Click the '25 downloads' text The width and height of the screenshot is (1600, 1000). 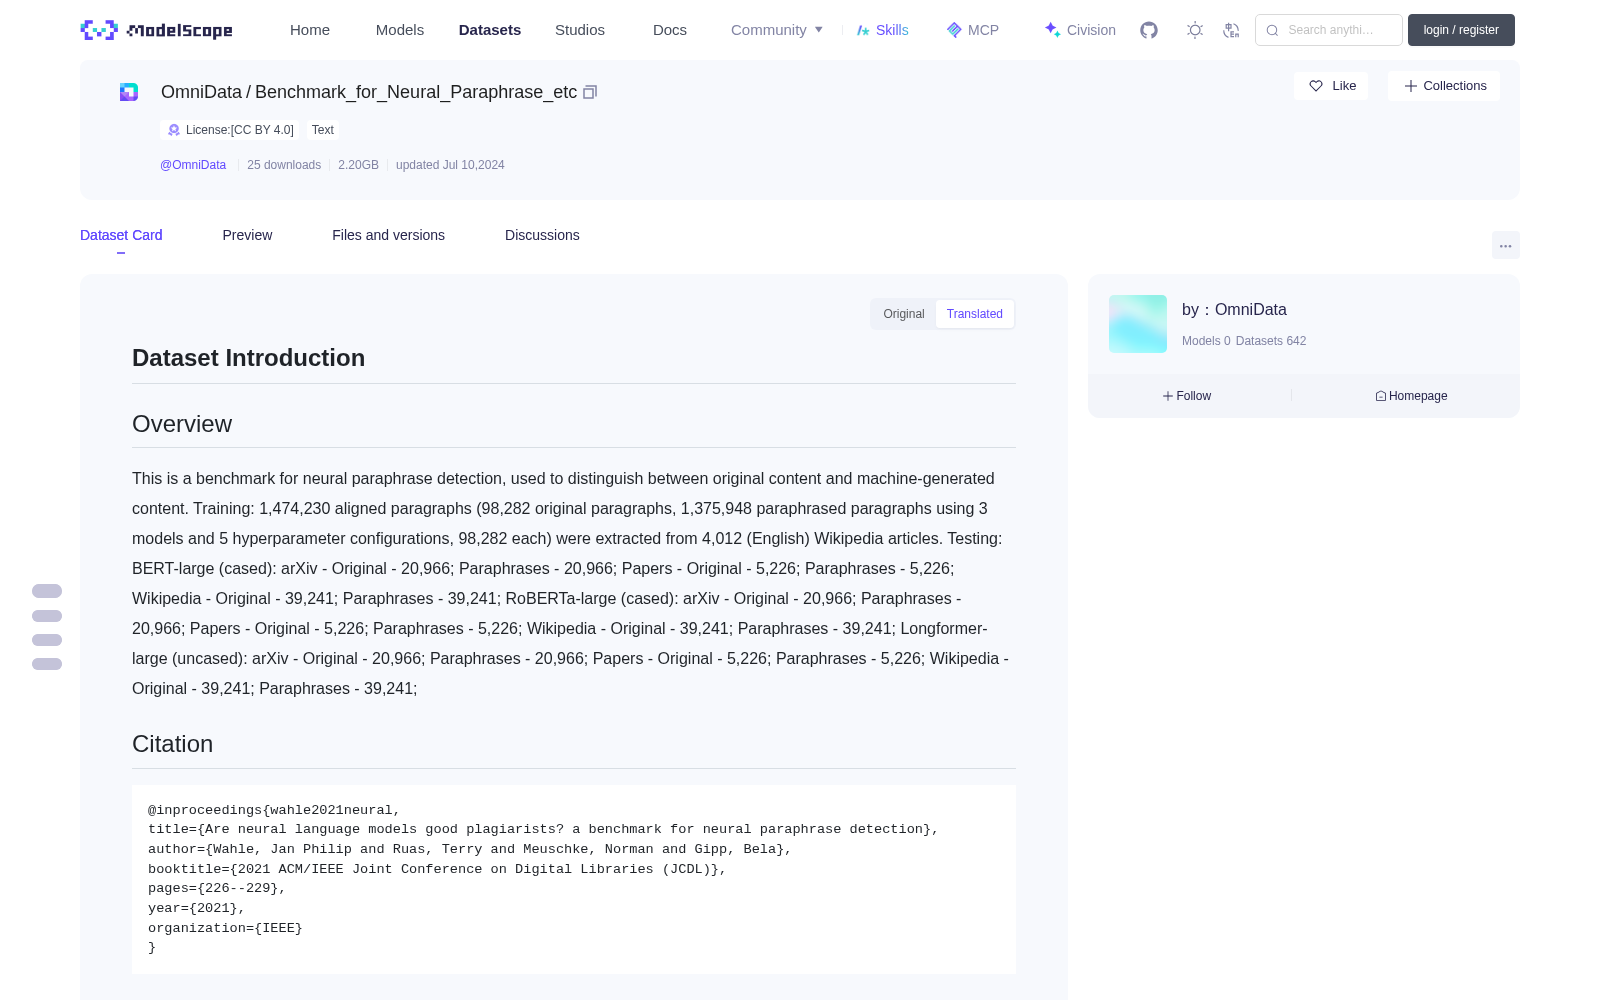pos(284,165)
